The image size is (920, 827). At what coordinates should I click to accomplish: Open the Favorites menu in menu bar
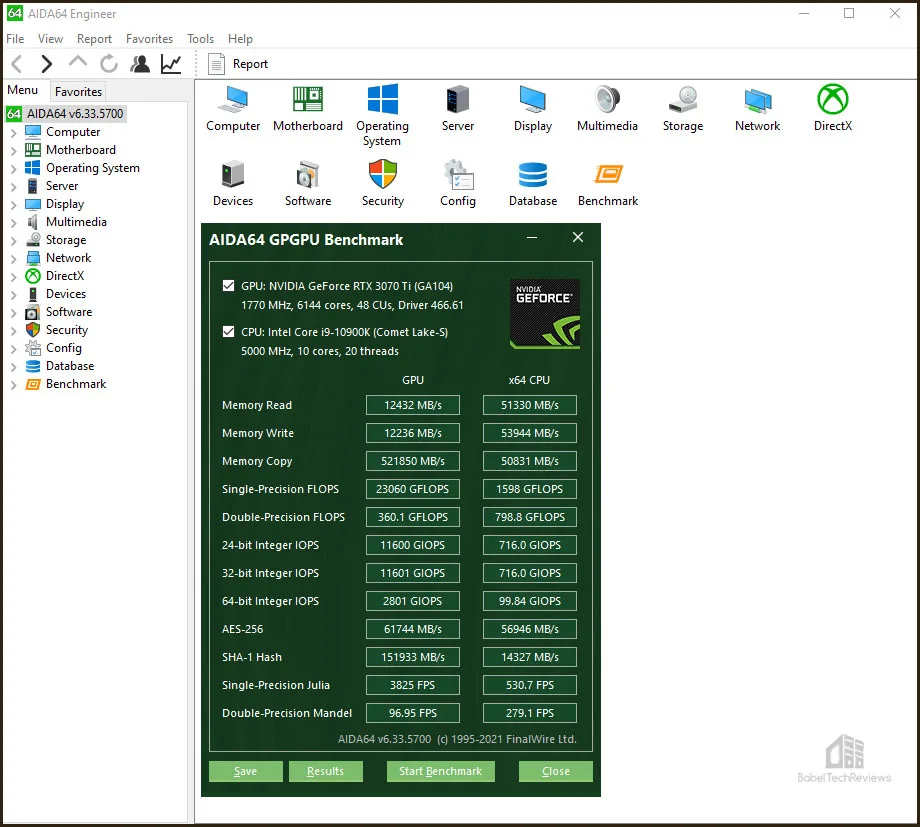coord(150,39)
